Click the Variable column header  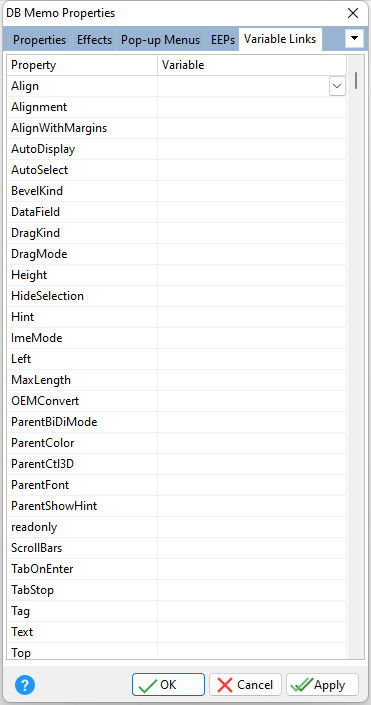point(252,65)
